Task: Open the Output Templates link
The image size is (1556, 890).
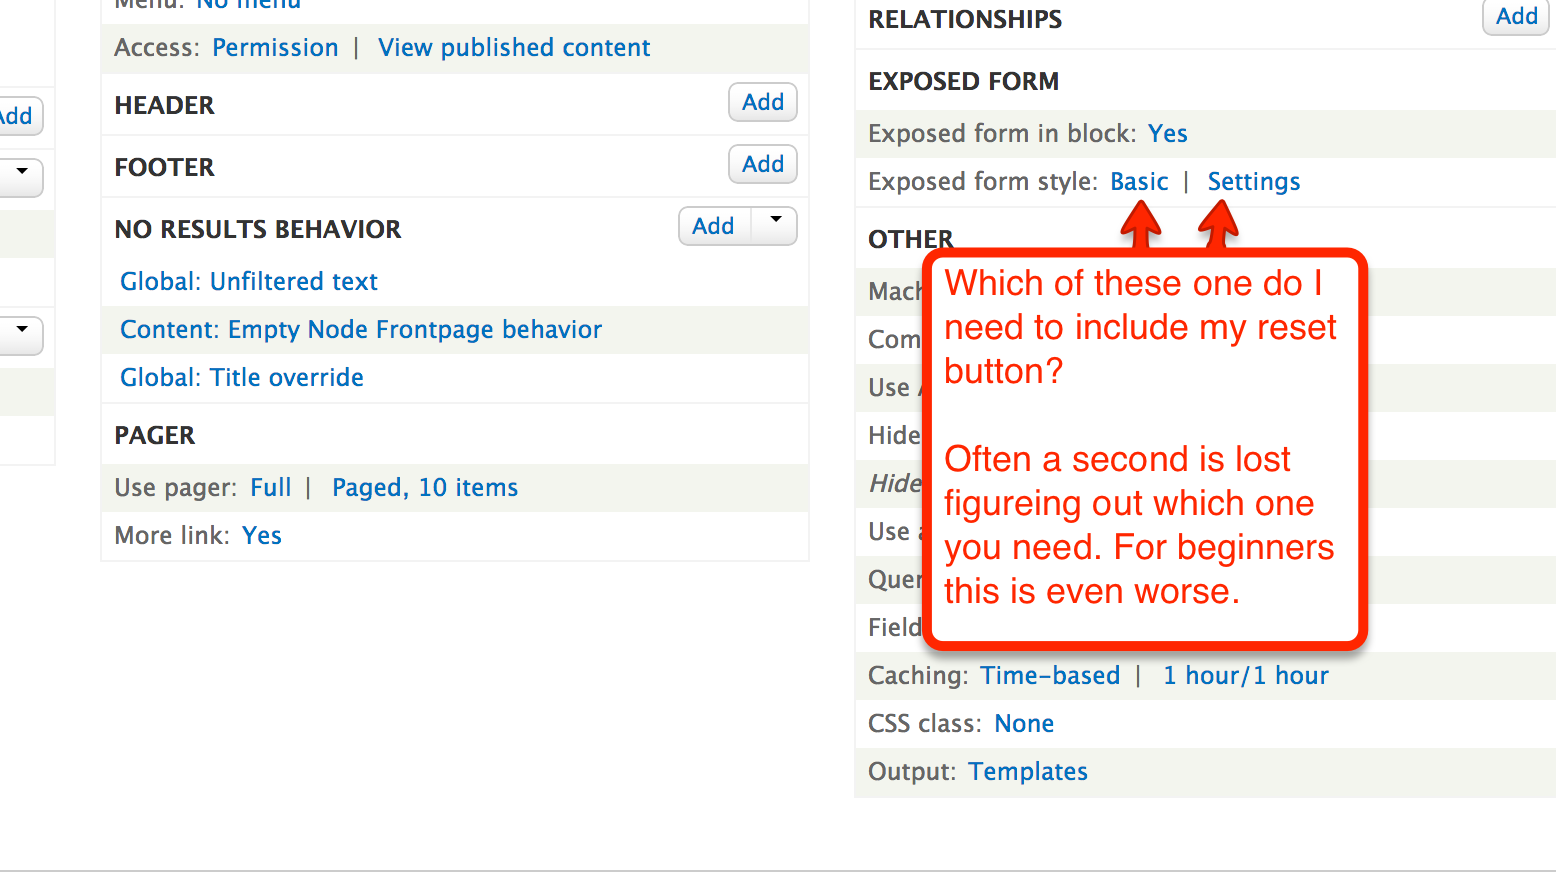Action: [x=1028, y=772]
